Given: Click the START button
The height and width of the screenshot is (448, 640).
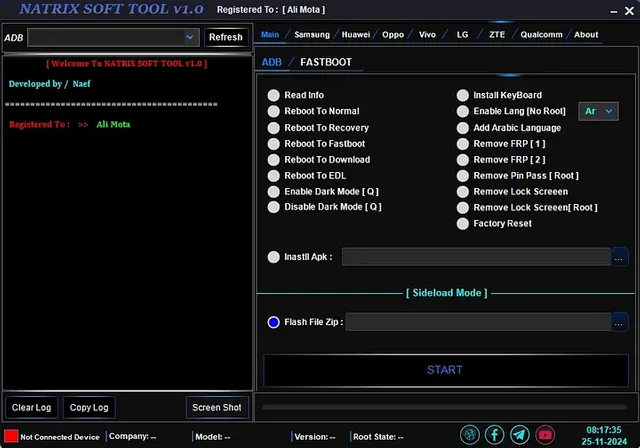Looking at the screenshot, I should tap(445, 370).
